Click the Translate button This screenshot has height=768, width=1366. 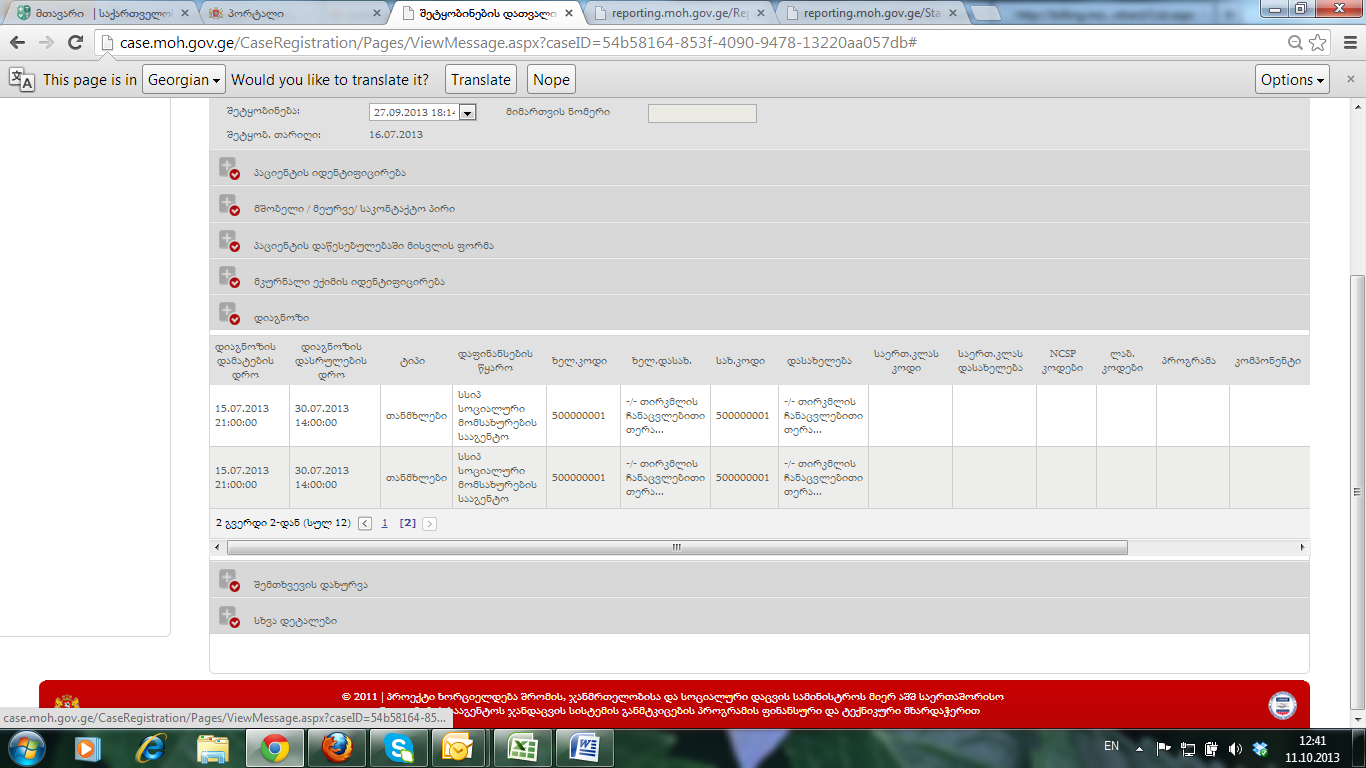(480, 80)
